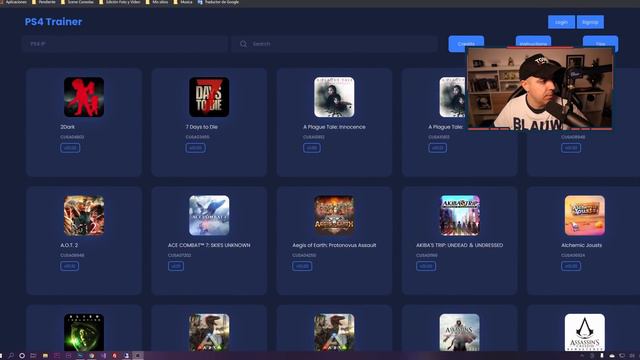
Task: Select the ACE COMBAT 7 cover icon
Action: 209,216
